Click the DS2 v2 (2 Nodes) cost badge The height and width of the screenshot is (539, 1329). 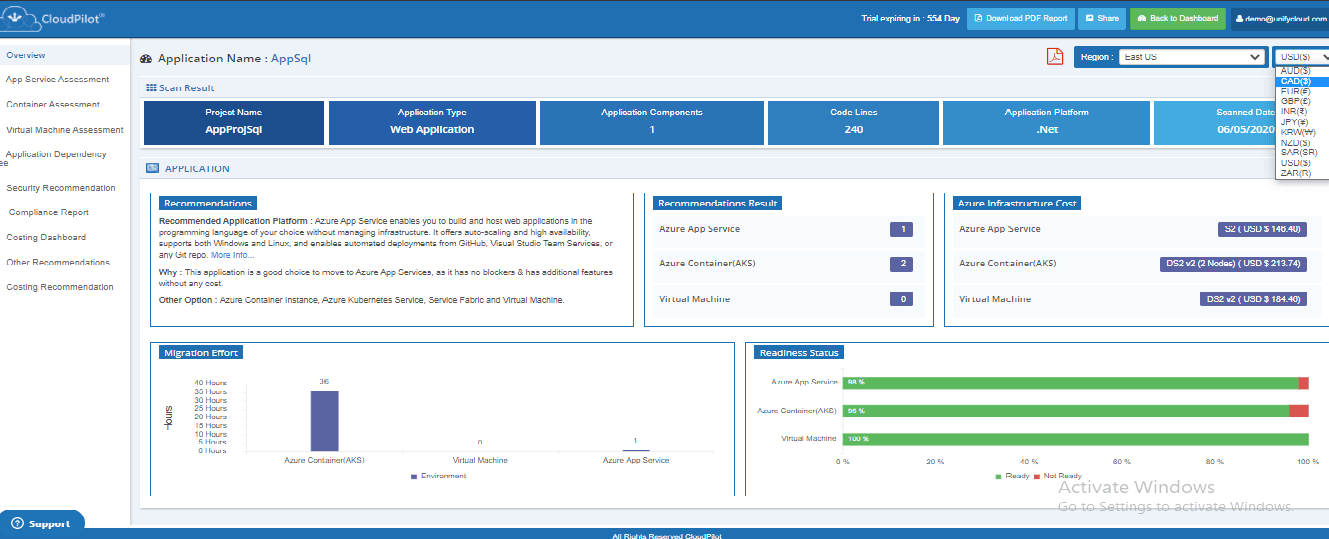tap(1232, 264)
